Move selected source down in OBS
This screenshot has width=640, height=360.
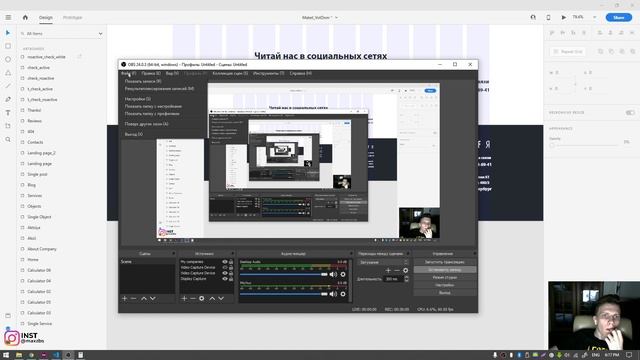pyautogui.click(x=221, y=299)
